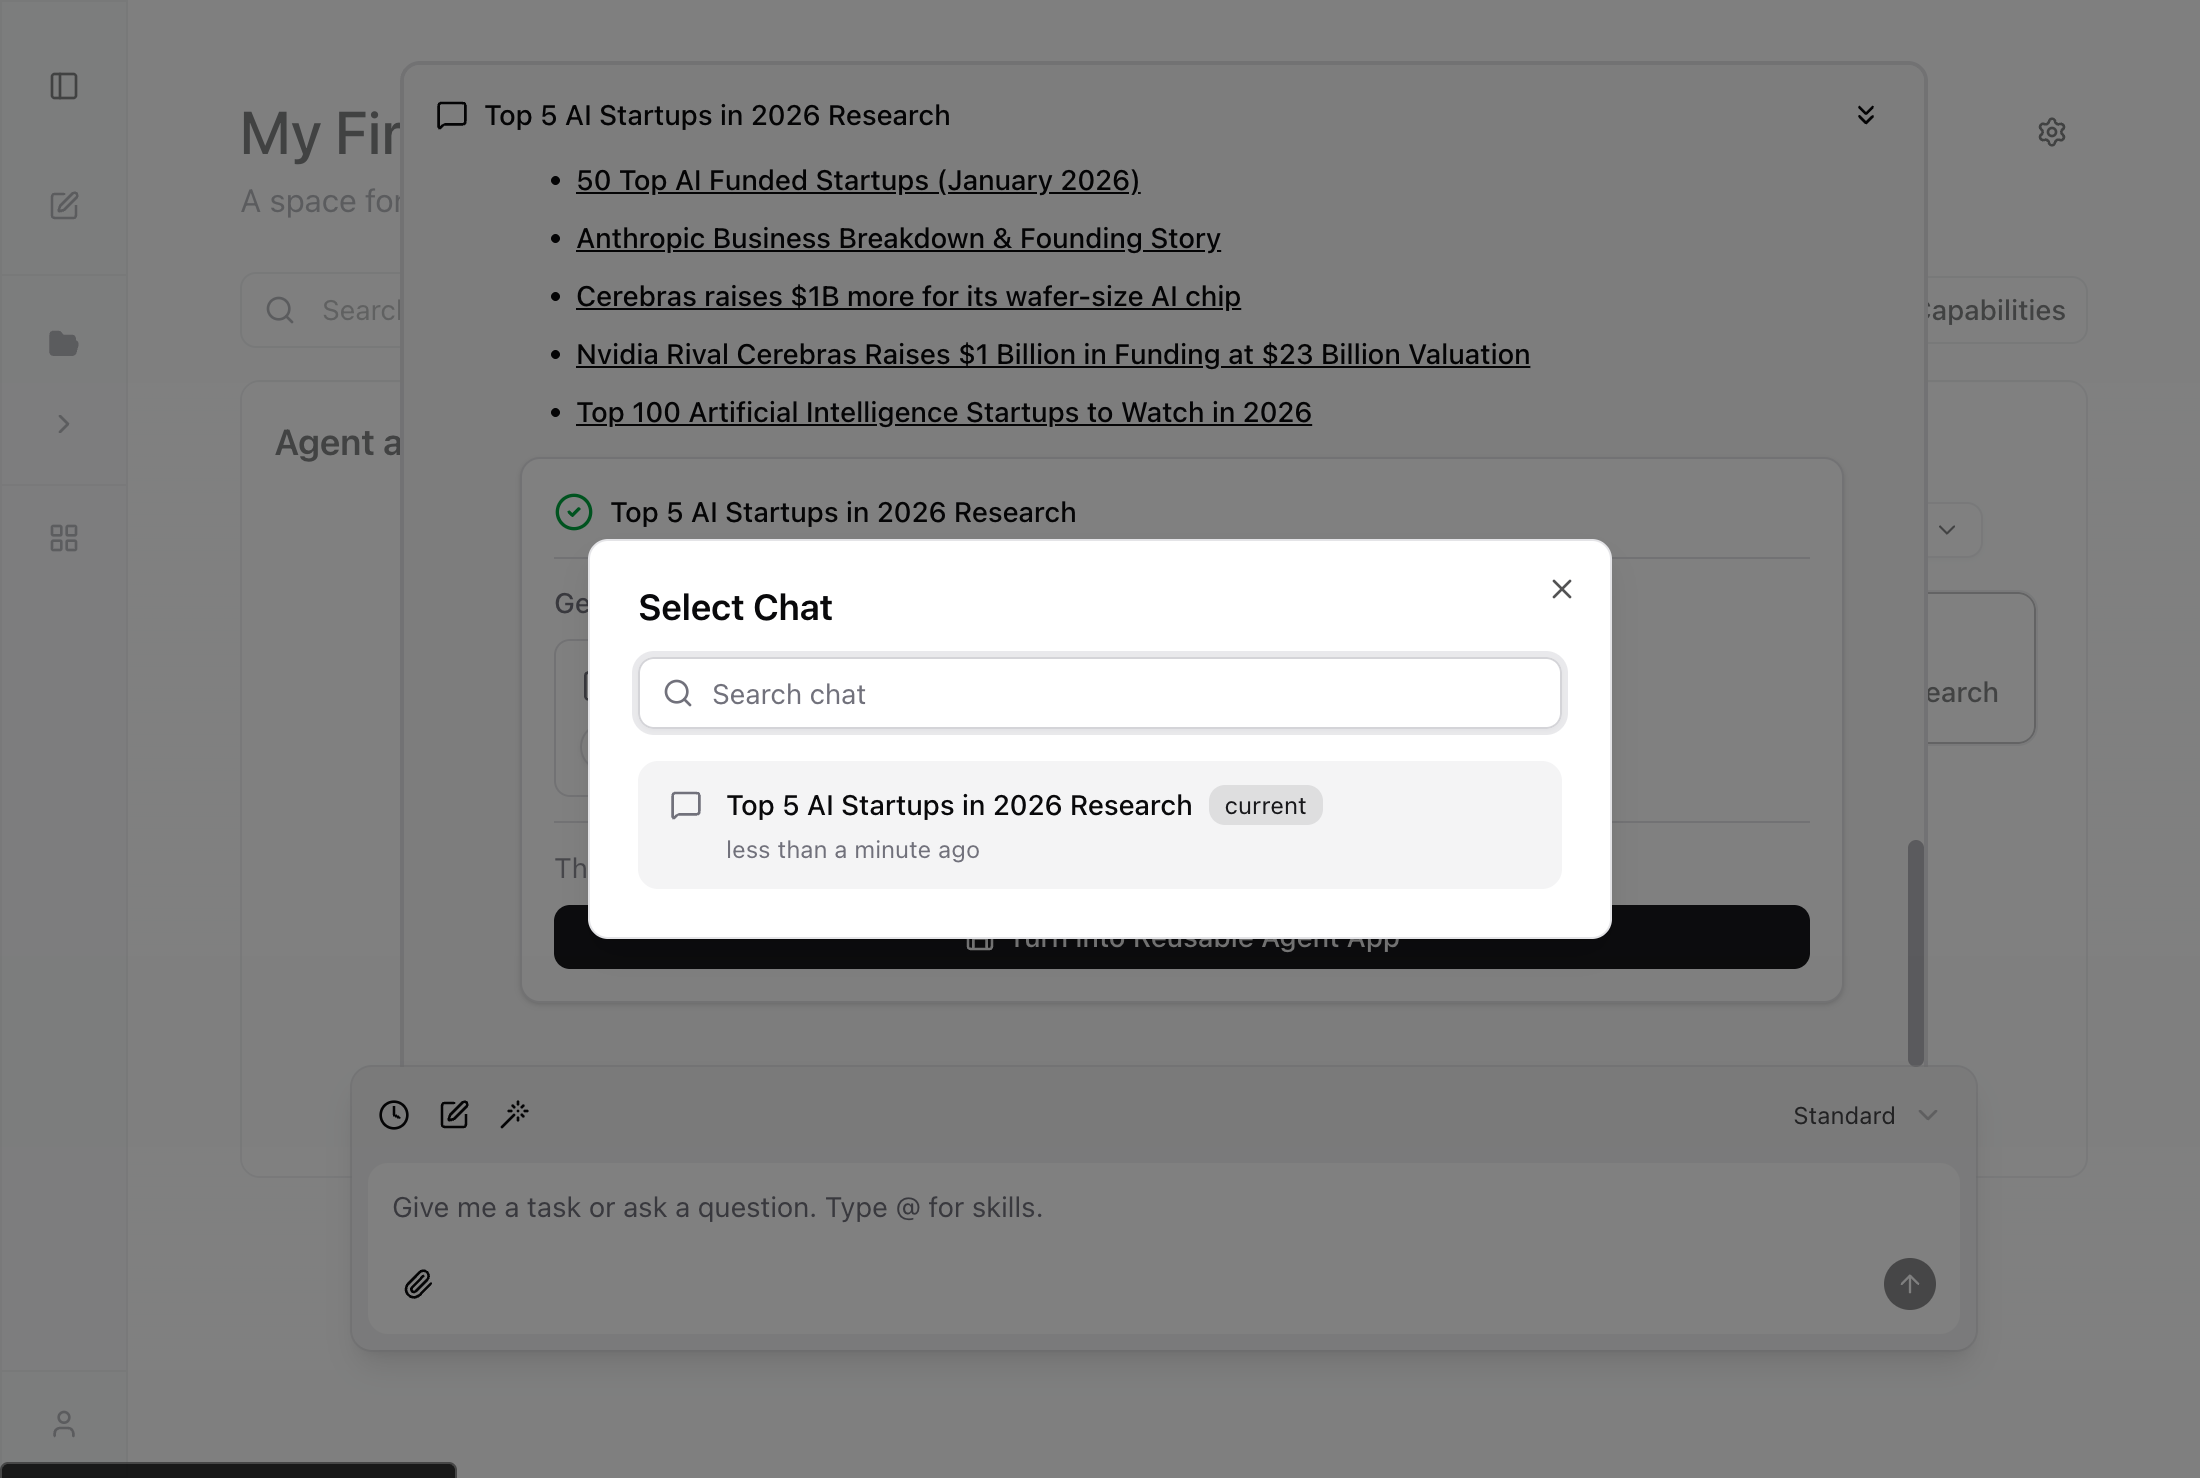Select the folder icon in the sidebar
This screenshot has height=1478, width=2200.
tap(64, 344)
